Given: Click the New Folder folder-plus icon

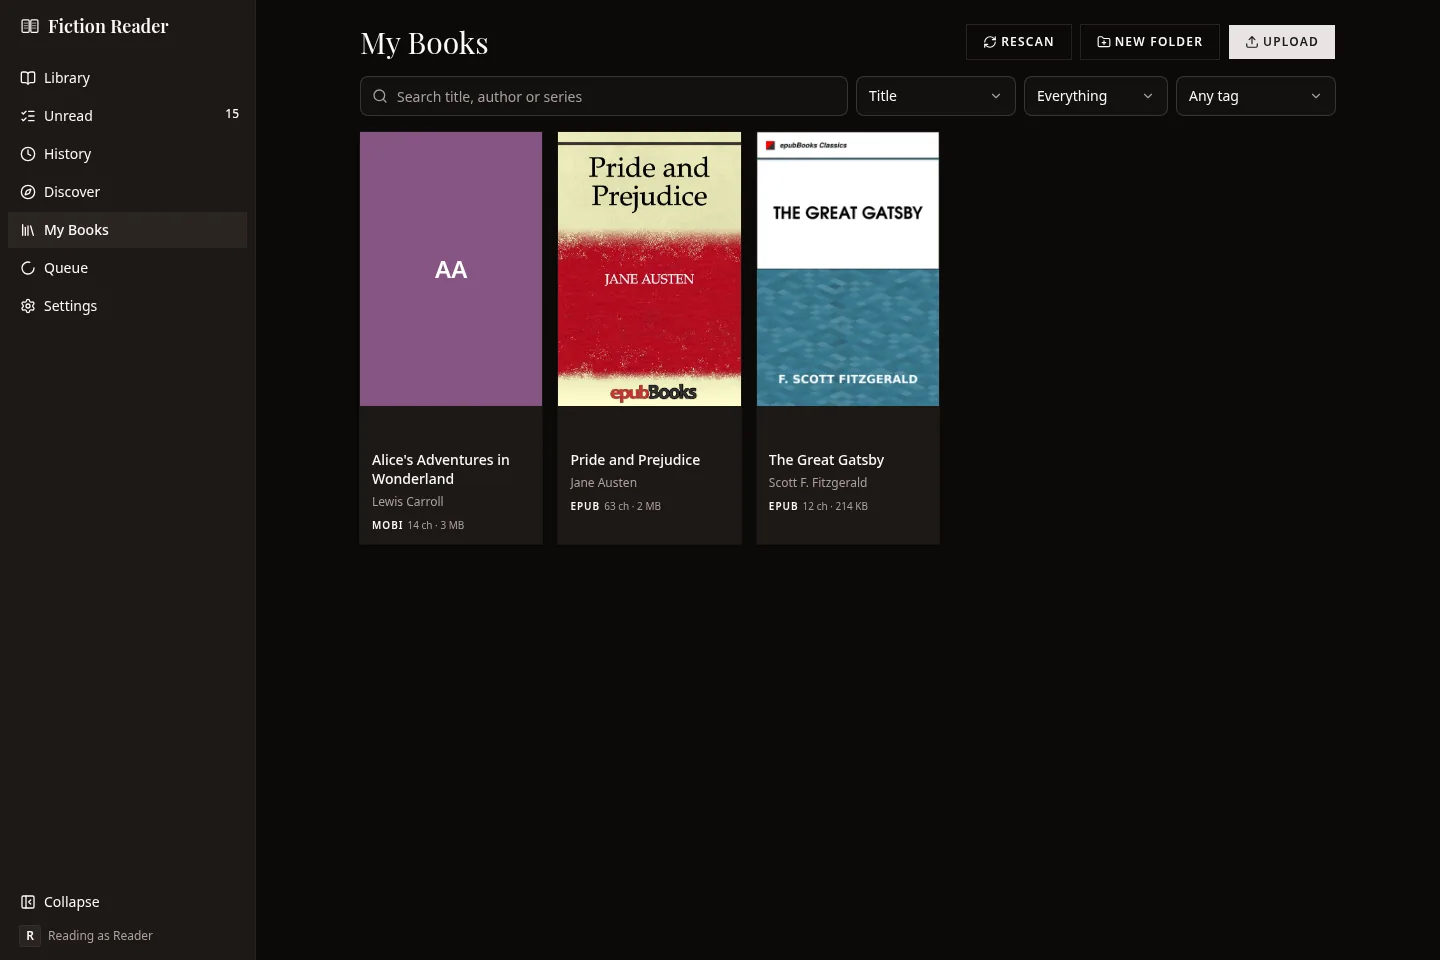Looking at the screenshot, I should [x=1104, y=42].
